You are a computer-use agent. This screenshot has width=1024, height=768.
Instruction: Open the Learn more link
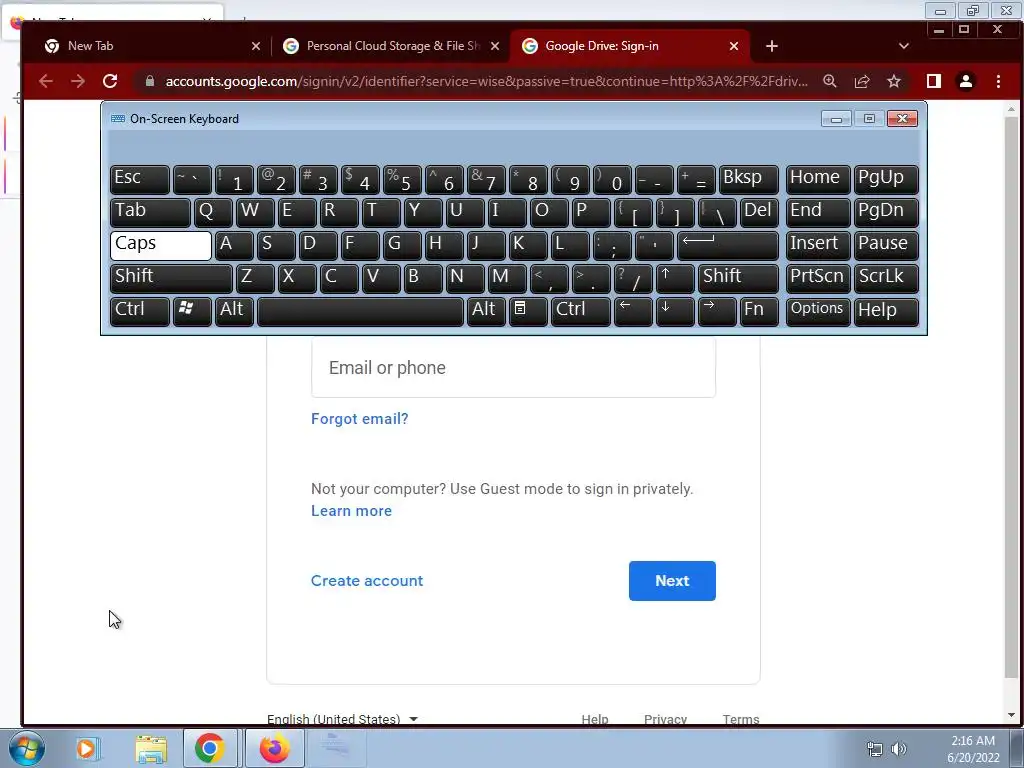351,511
